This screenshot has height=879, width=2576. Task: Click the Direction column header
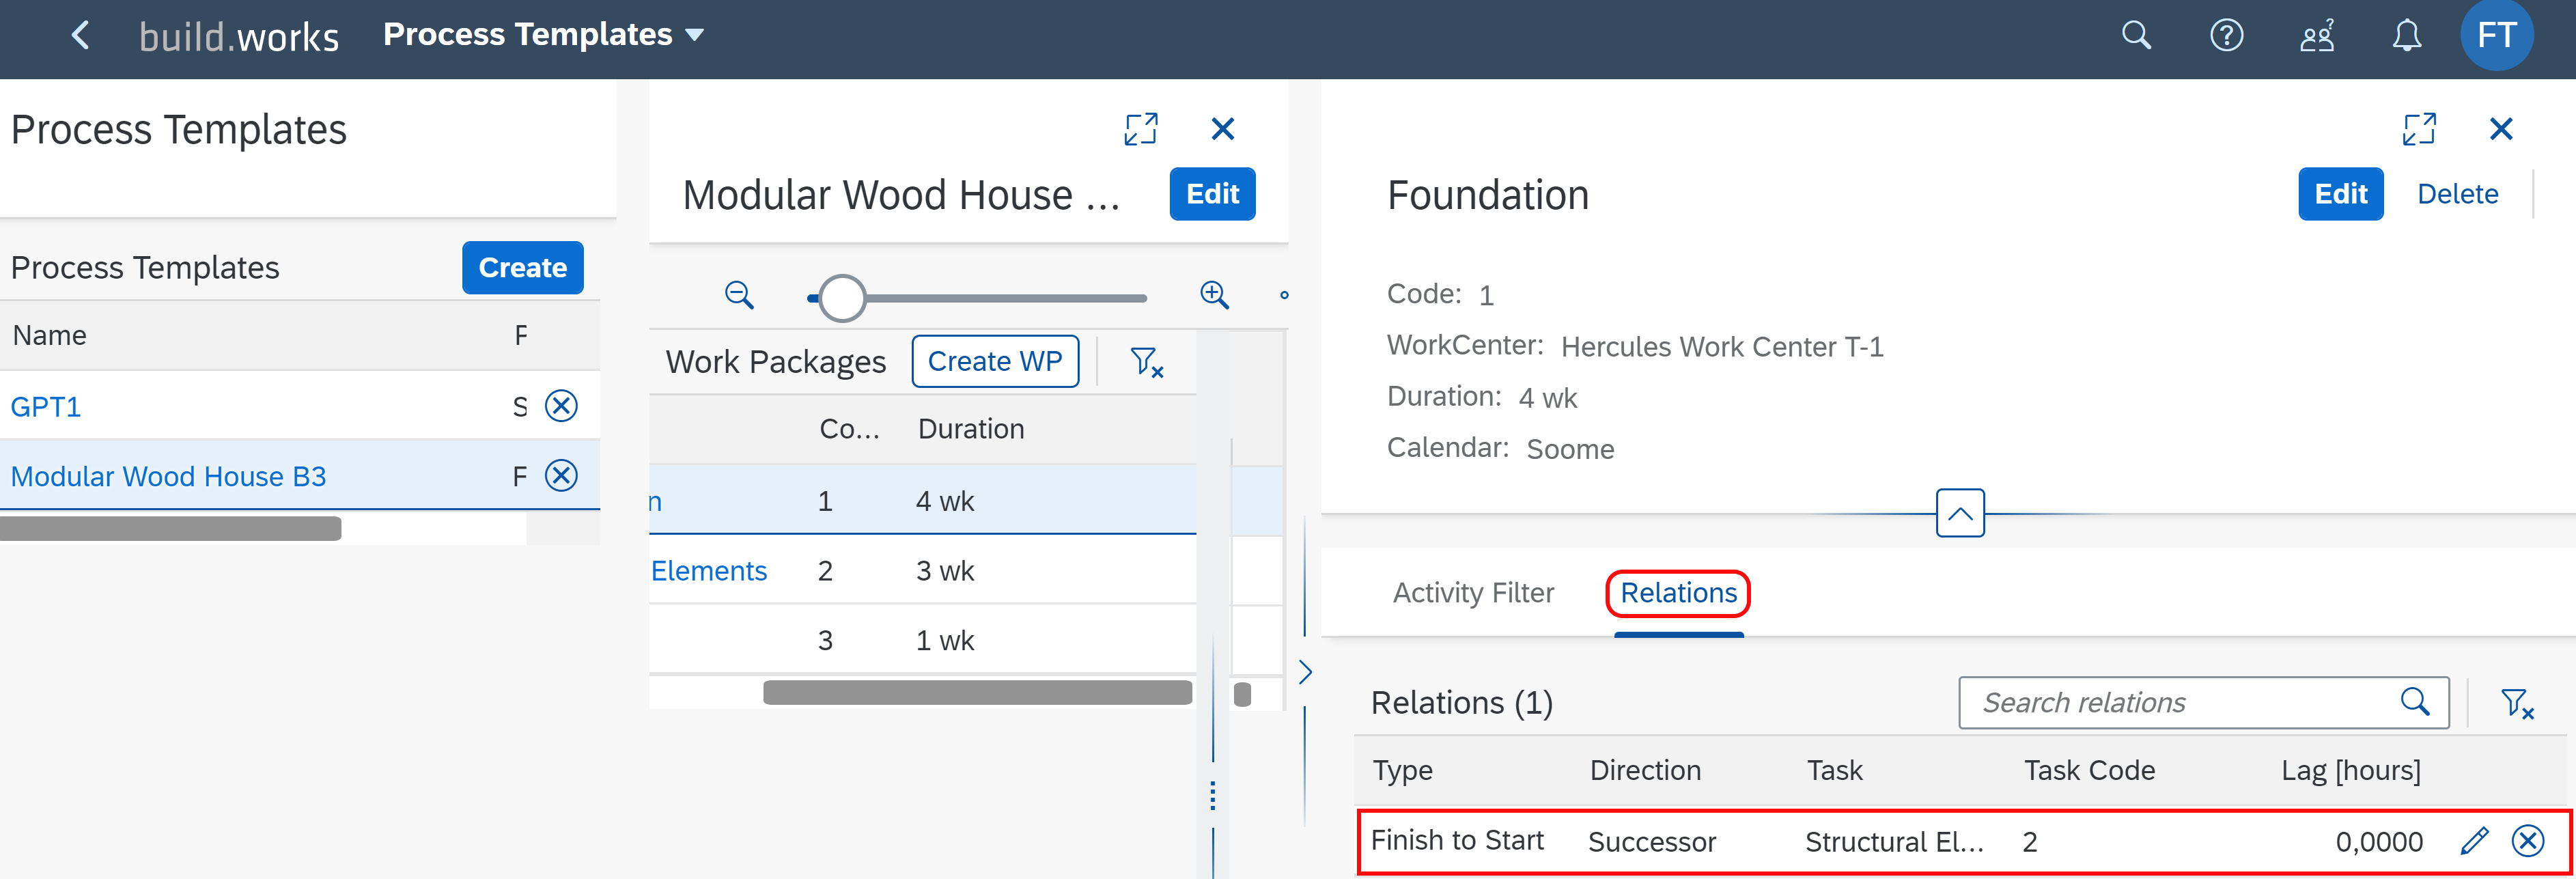click(x=1645, y=771)
